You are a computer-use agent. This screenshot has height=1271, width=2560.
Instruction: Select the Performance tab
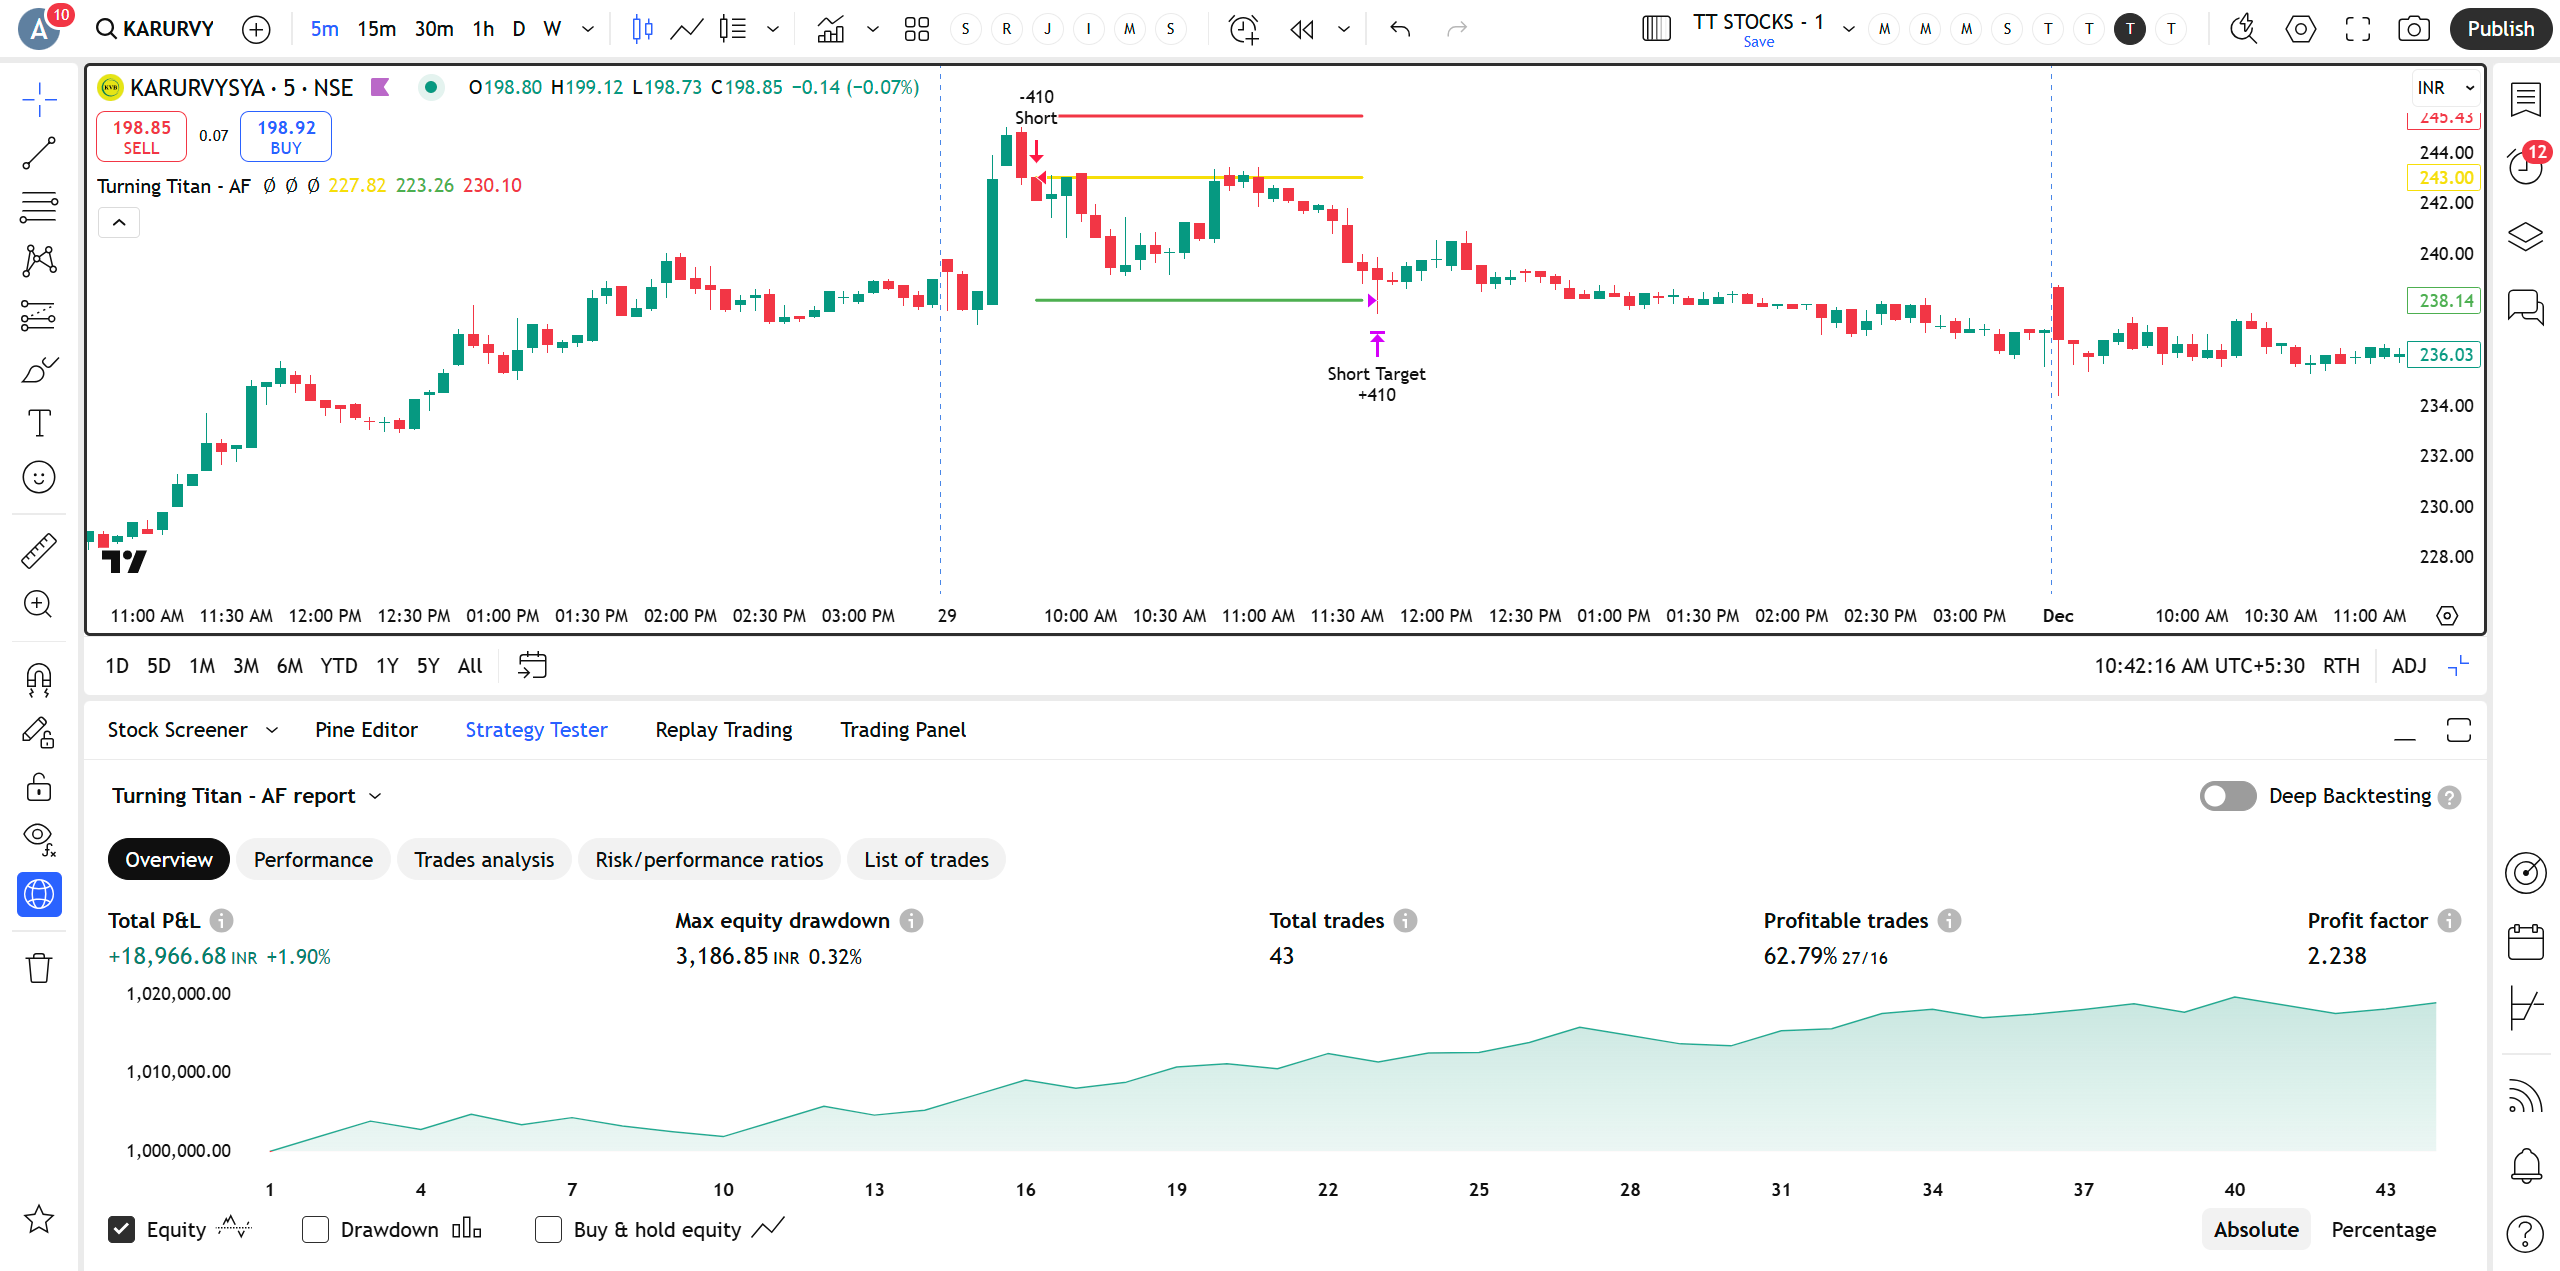click(313, 859)
